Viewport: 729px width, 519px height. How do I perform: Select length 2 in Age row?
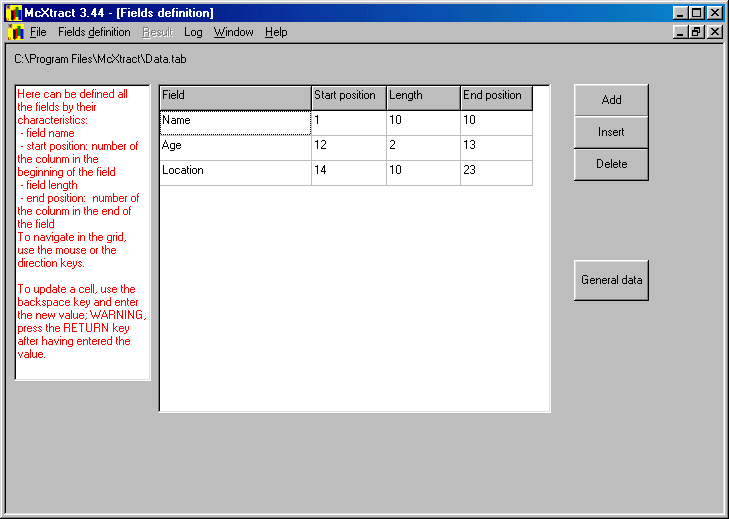(x=423, y=148)
